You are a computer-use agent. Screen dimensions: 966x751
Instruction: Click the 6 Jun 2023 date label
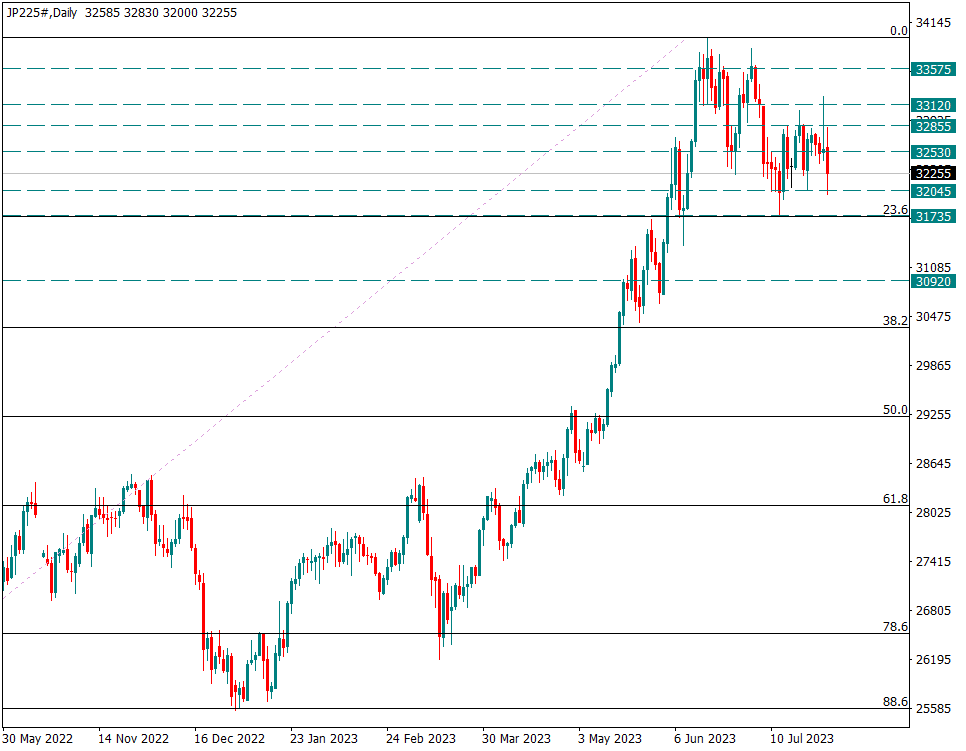click(x=705, y=739)
